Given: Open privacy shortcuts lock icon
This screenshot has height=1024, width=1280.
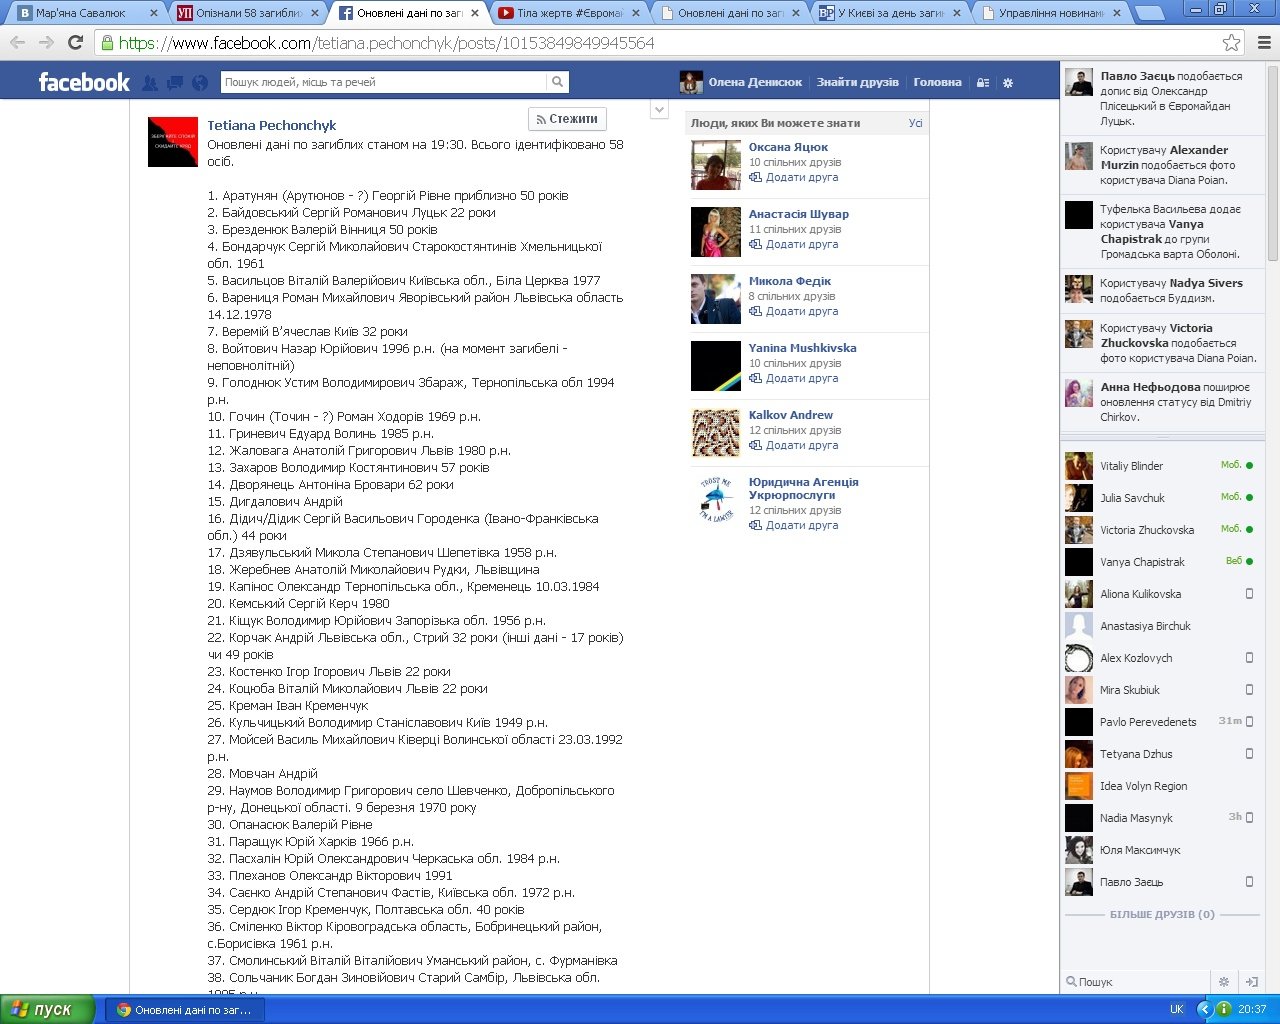Looking at the screenshot, I should [x=983, y=83].
